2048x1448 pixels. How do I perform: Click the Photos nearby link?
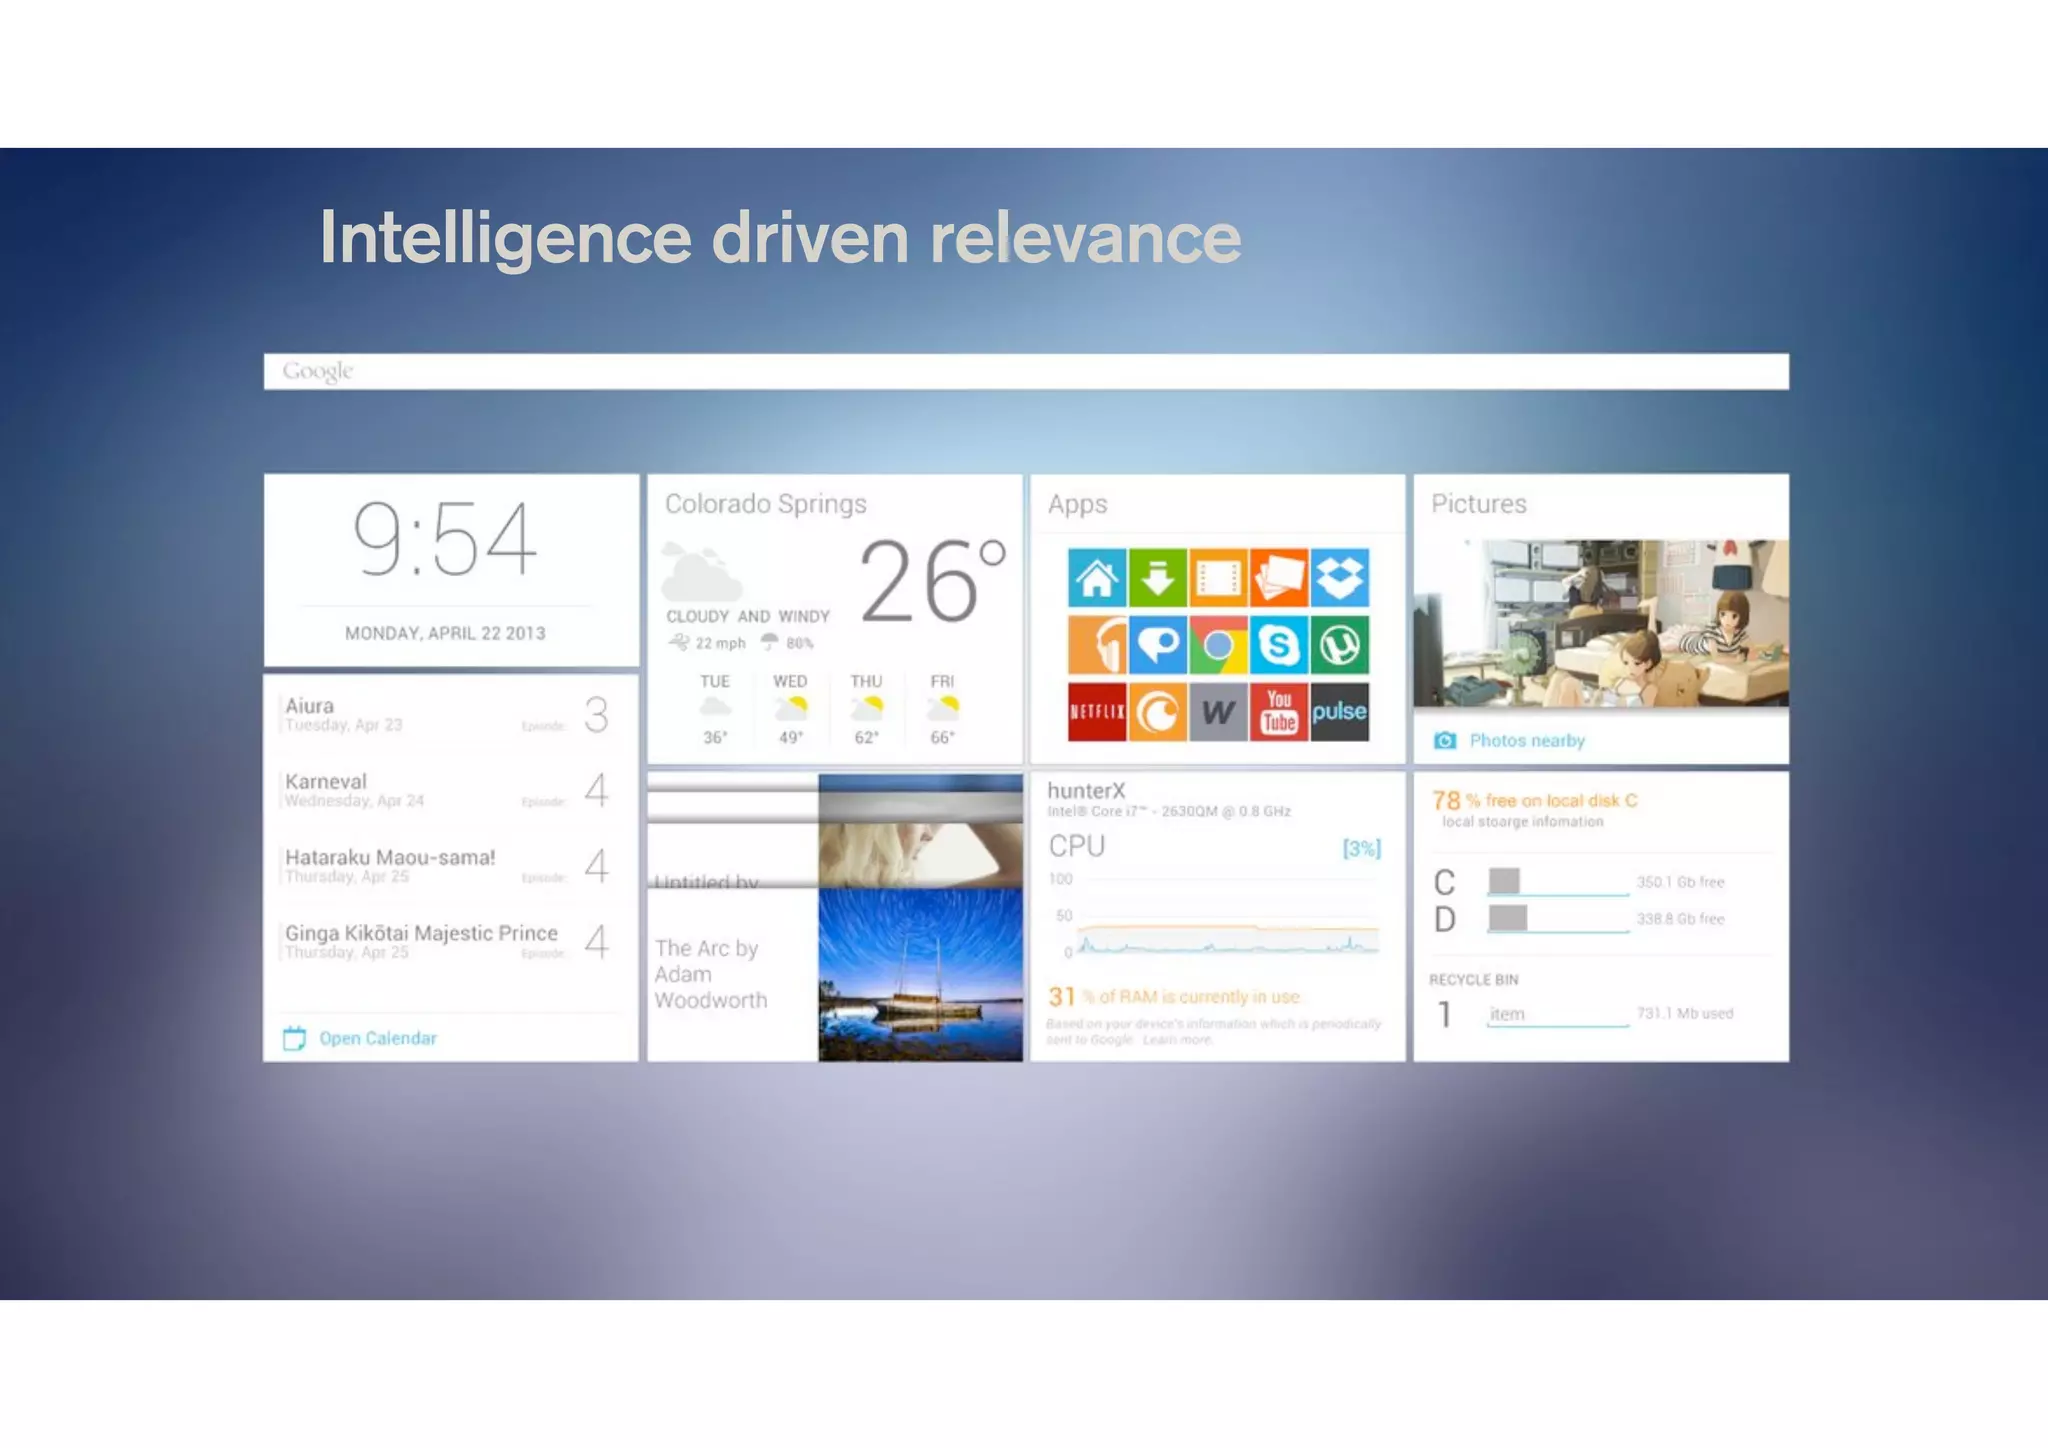(1526, 741)
